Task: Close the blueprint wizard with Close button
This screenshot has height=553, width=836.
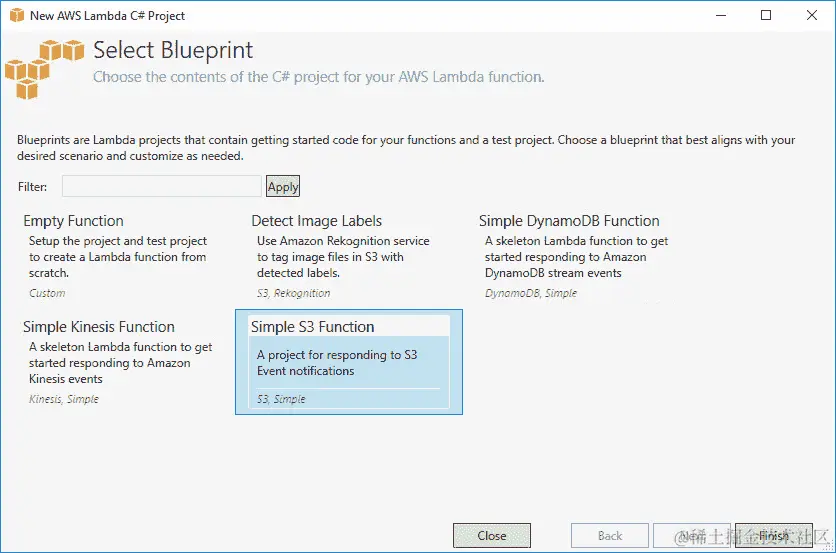Action: coord(492,535)
